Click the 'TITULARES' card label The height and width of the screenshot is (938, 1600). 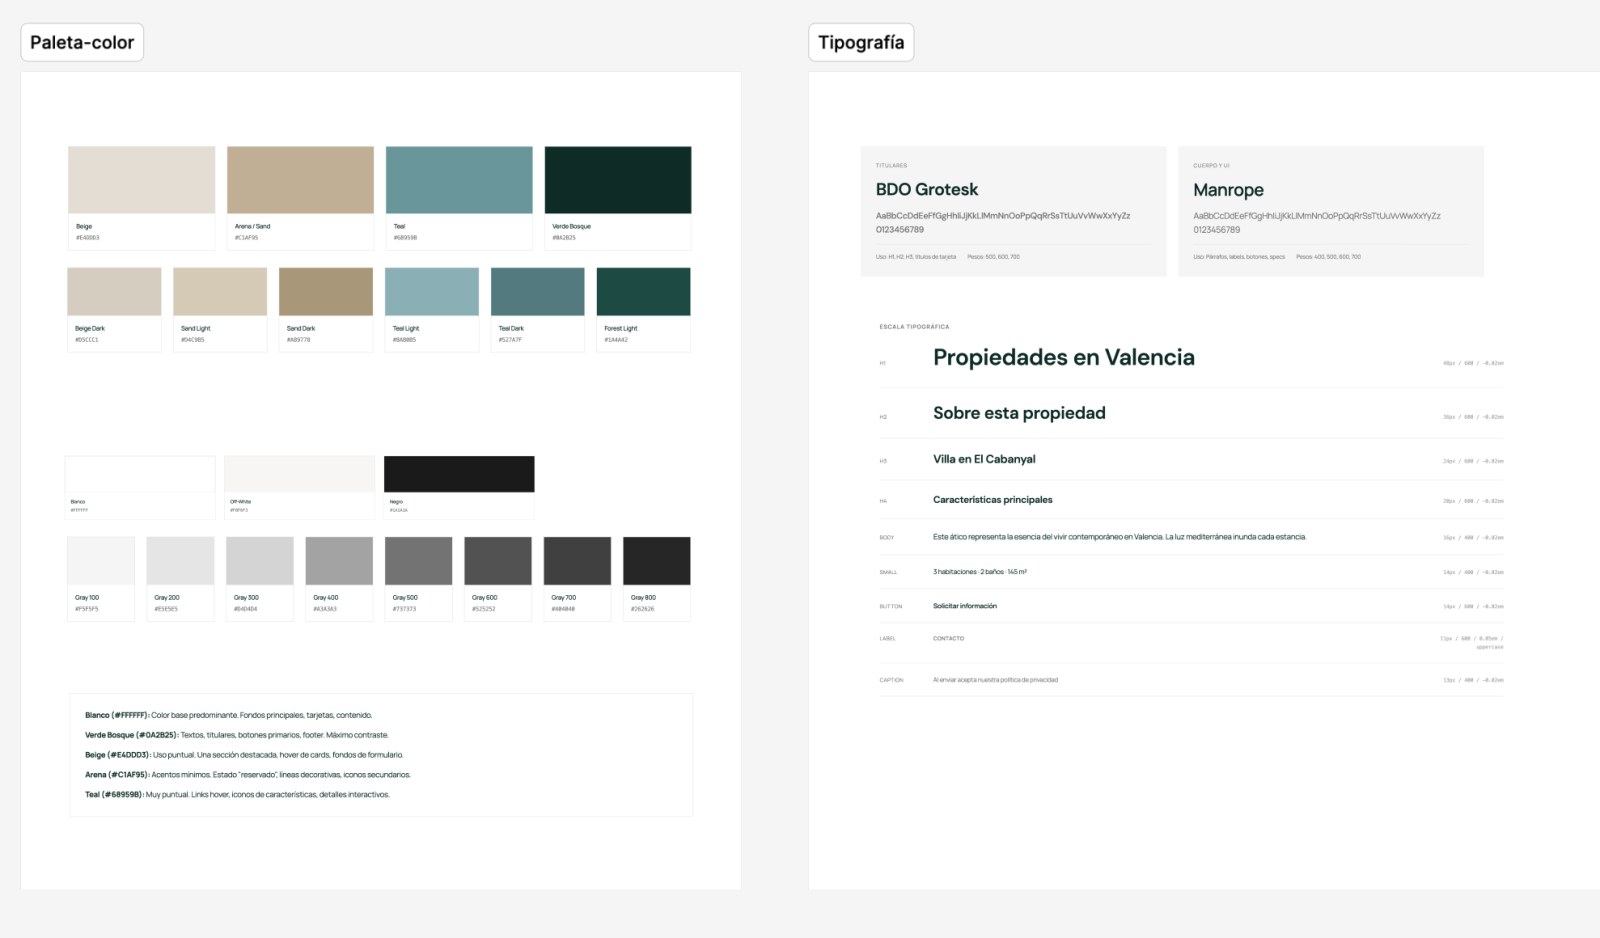(x=892, y=166)
